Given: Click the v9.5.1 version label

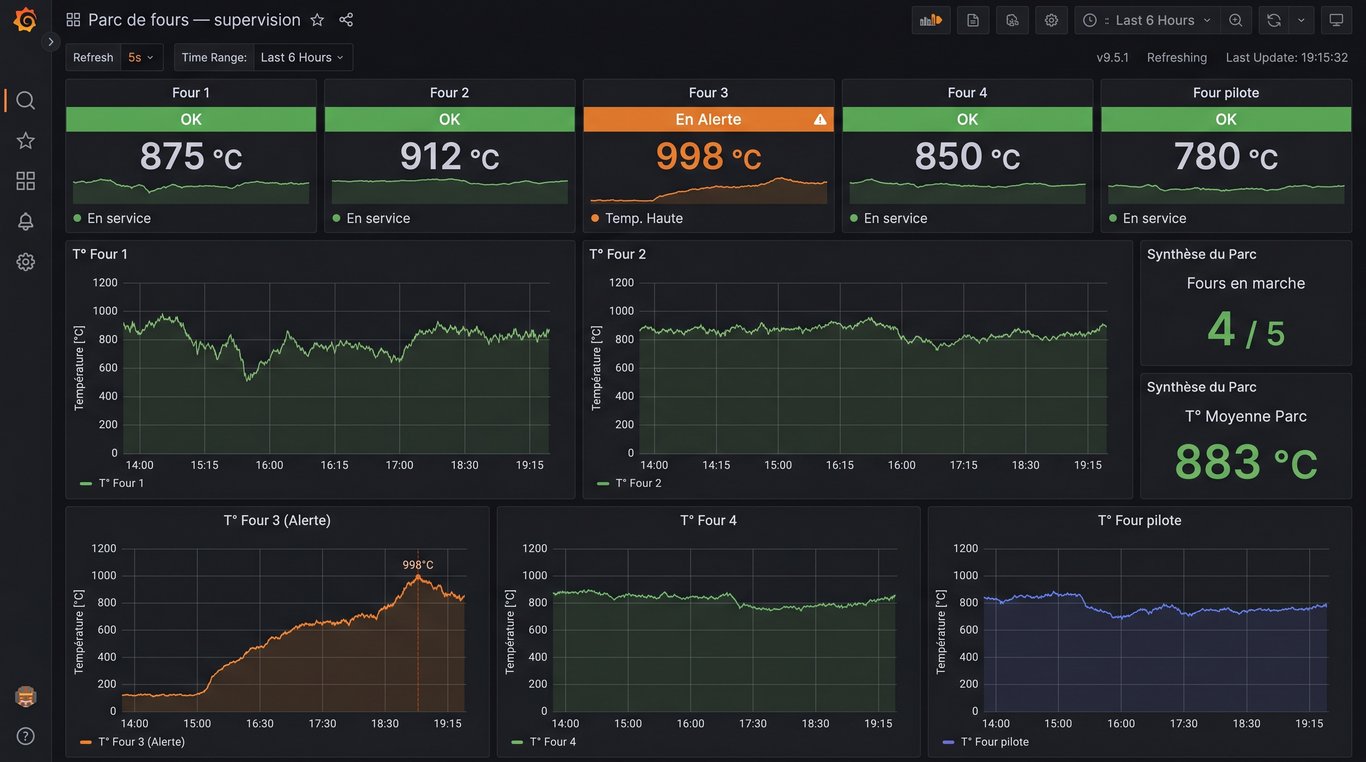Looking at the screenshot, I should (x=1113, y=57).
